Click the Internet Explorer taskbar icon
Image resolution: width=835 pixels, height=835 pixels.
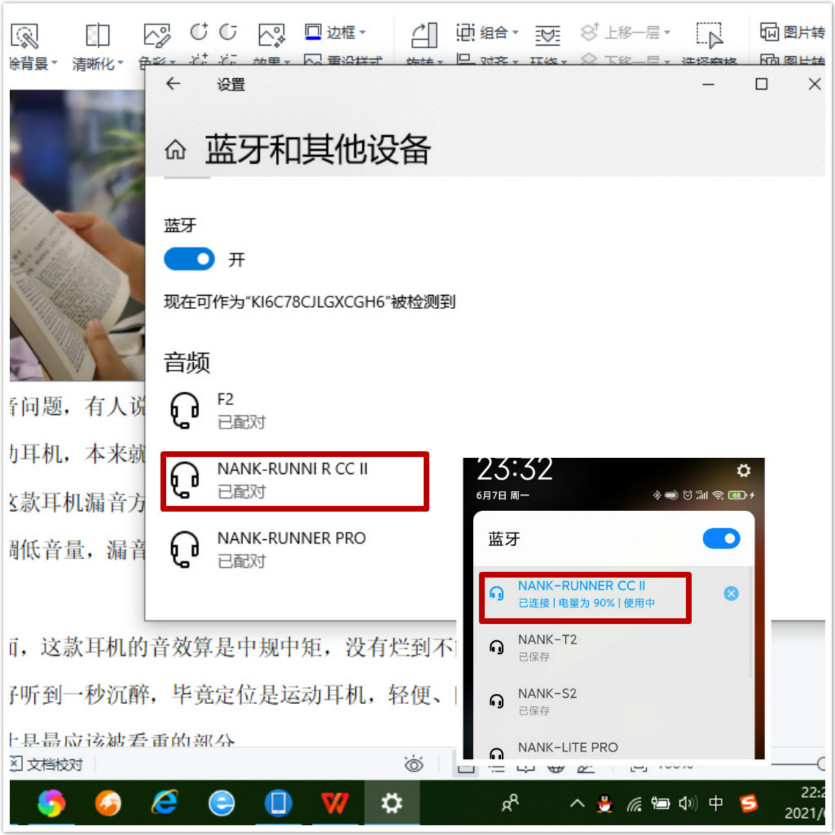click(x=164, y=802)
